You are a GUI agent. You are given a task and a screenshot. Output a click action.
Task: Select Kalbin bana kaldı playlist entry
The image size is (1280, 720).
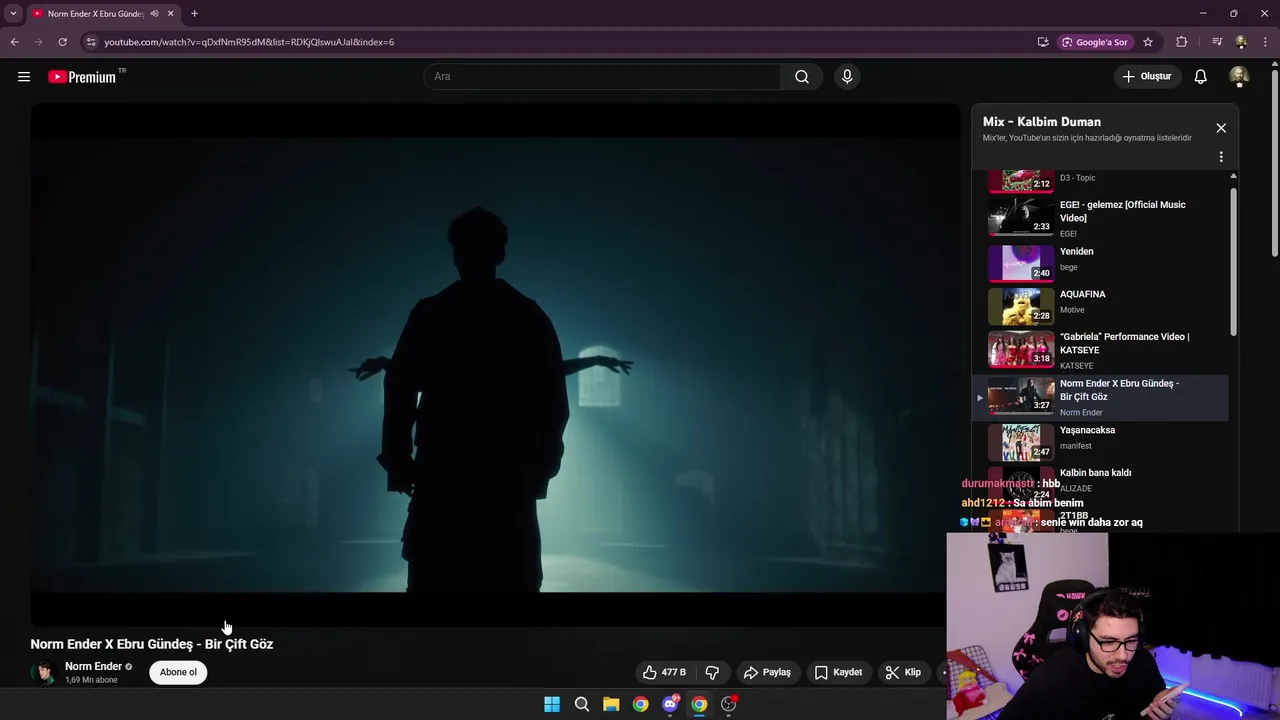pyautogui.click(x=1095, y=473)
